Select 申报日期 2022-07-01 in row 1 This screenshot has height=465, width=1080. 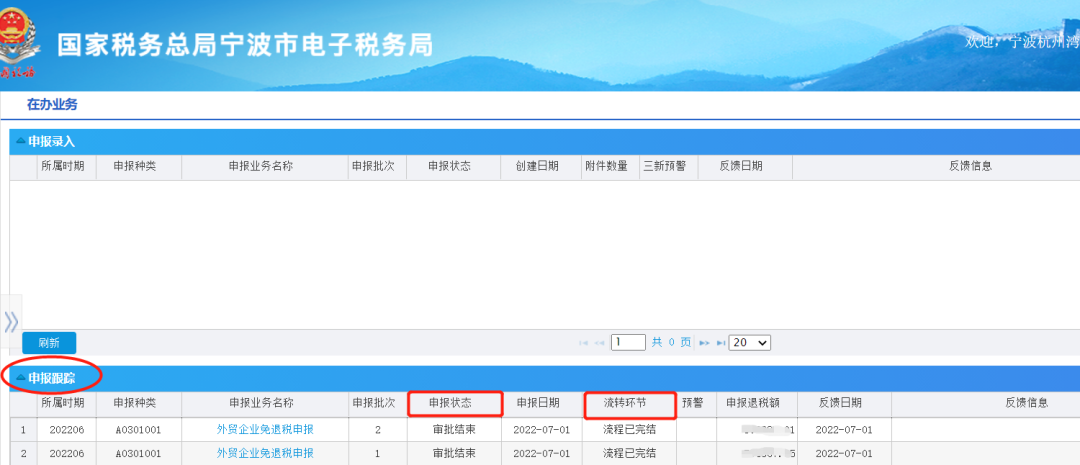tap(542, 430)
